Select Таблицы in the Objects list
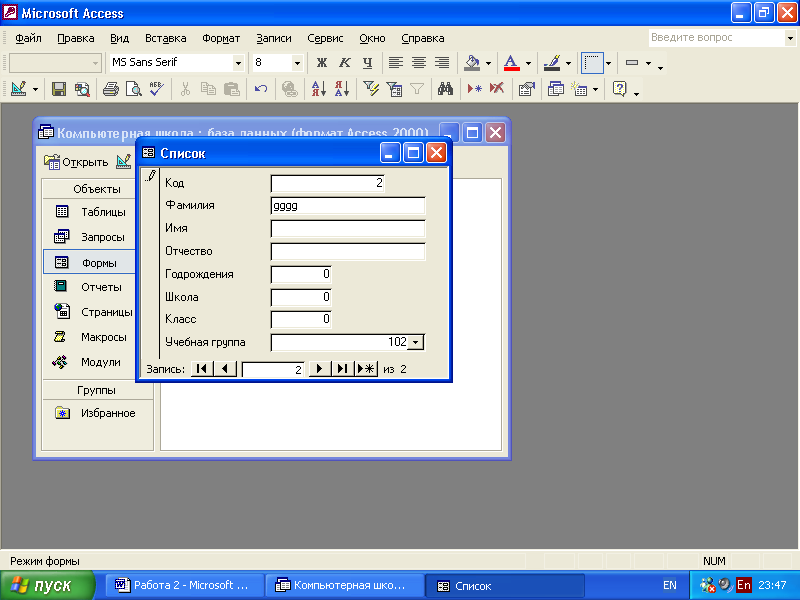Screen dimensions: 800x600 pyautogui.click(x=90, y=212)
